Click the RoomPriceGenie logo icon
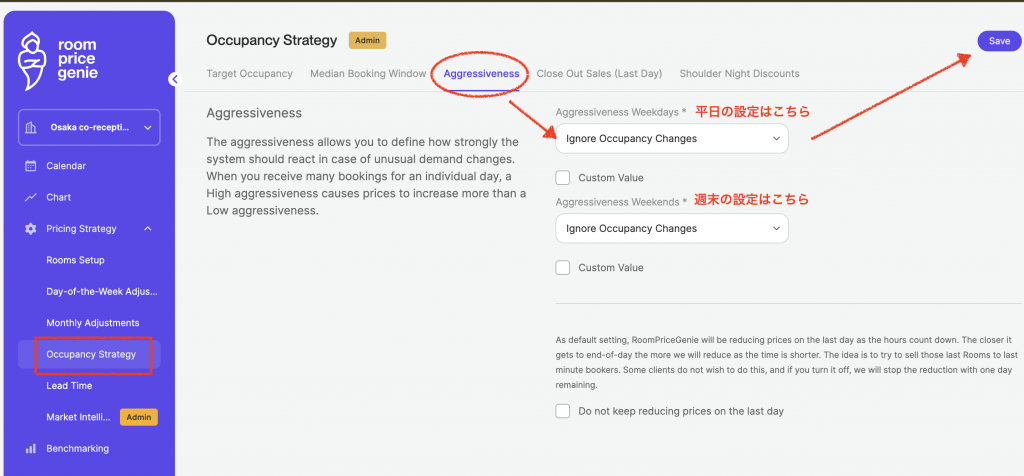The width and height of the screenshot is (1024, 476). pos(33,60)
